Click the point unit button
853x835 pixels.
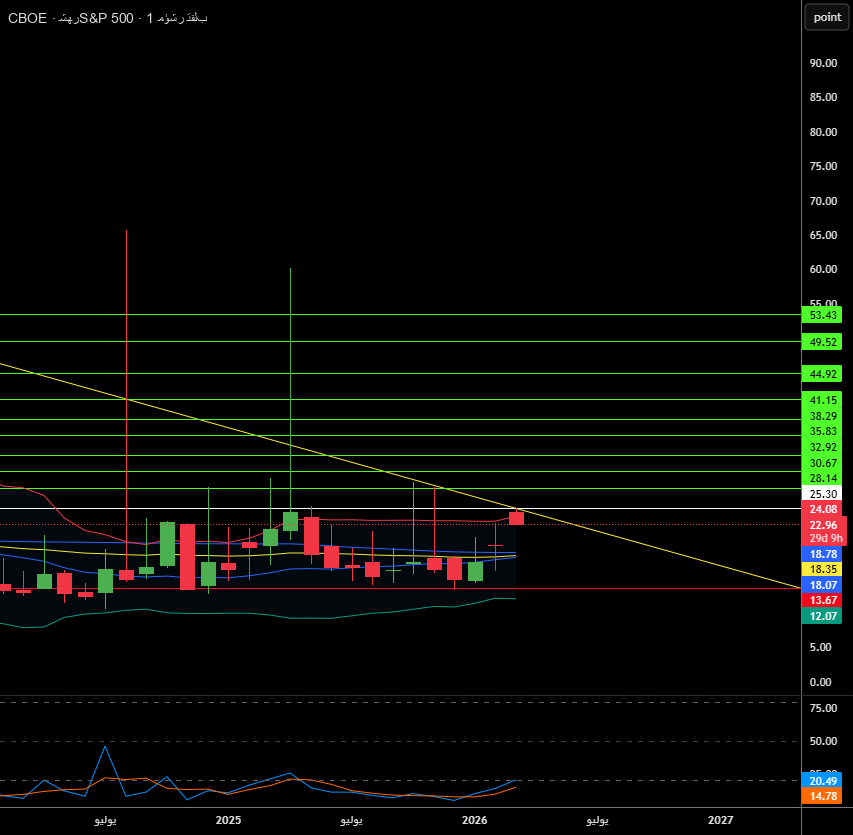[x=827, y=16]
